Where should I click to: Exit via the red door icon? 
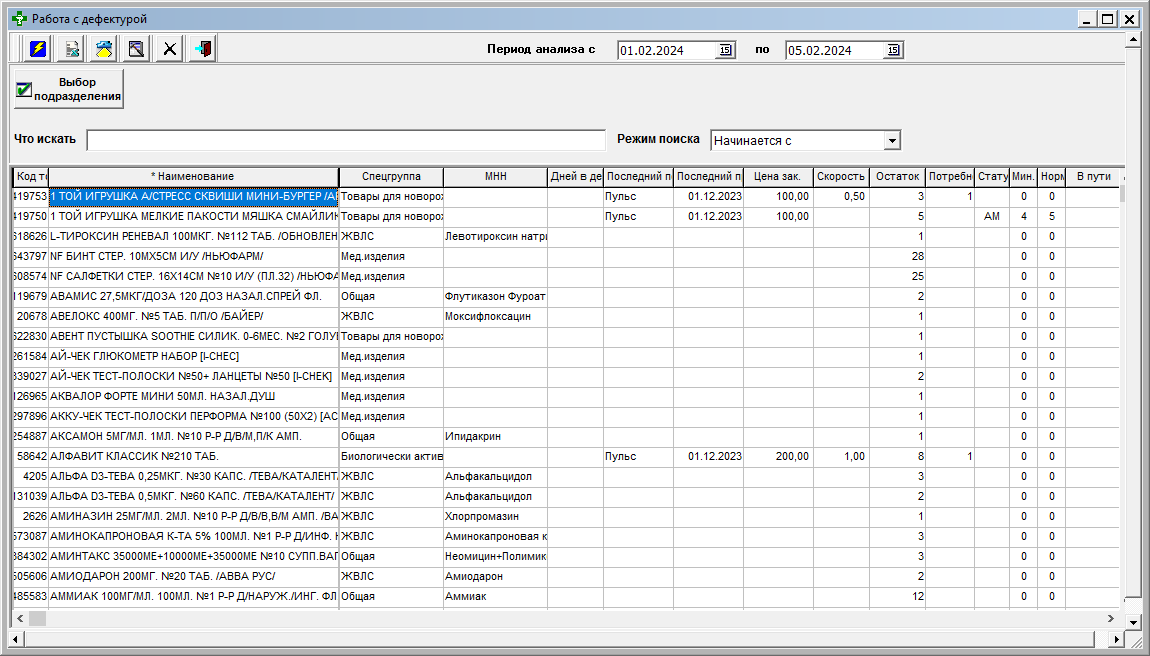202,49
